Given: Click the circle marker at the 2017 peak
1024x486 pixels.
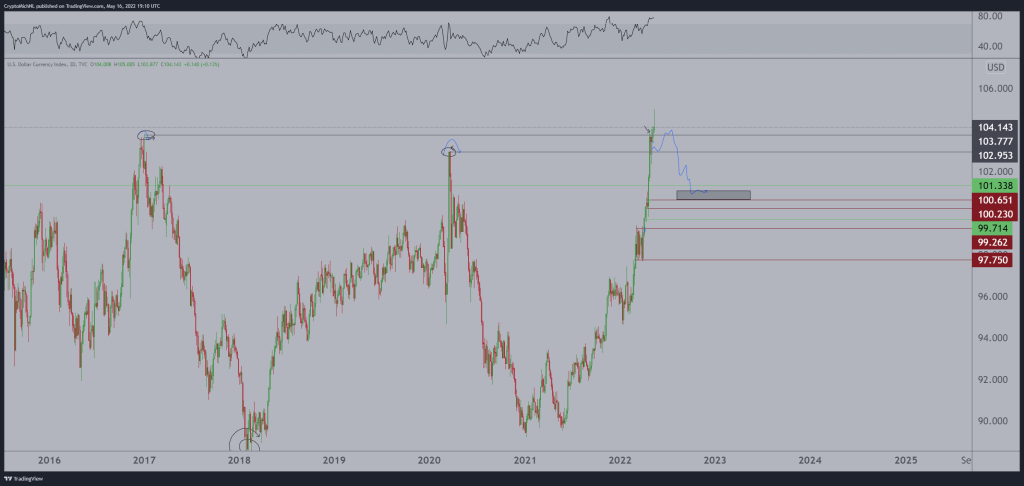Looking at the screenshot, I should (146, 135).
